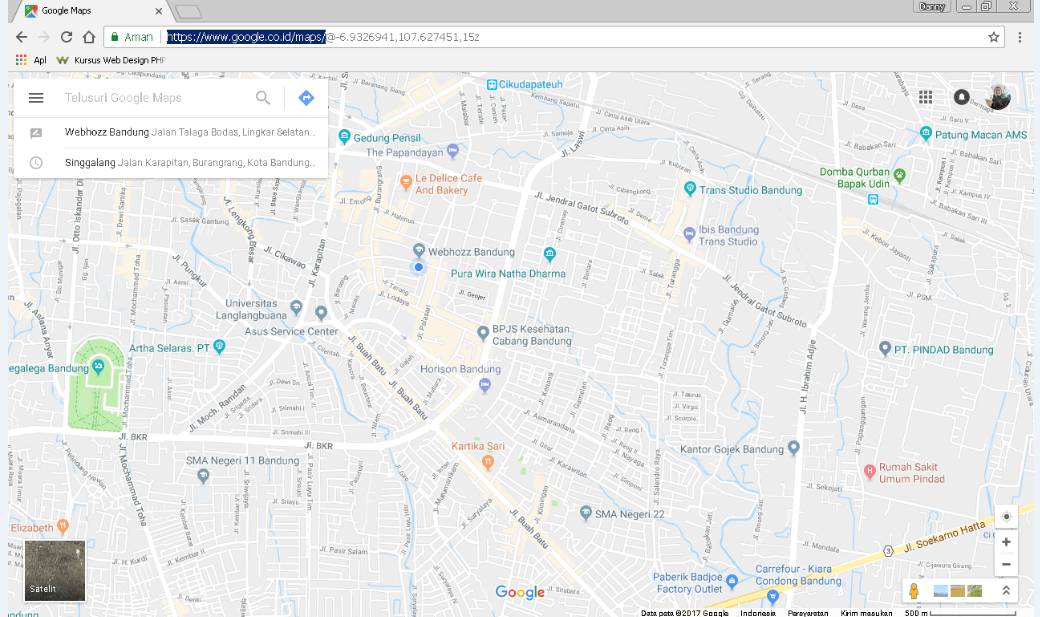1040x617 pixels.
Task: Select Le Delice Cafe And Bakery marker
Action: pos(406,182)
